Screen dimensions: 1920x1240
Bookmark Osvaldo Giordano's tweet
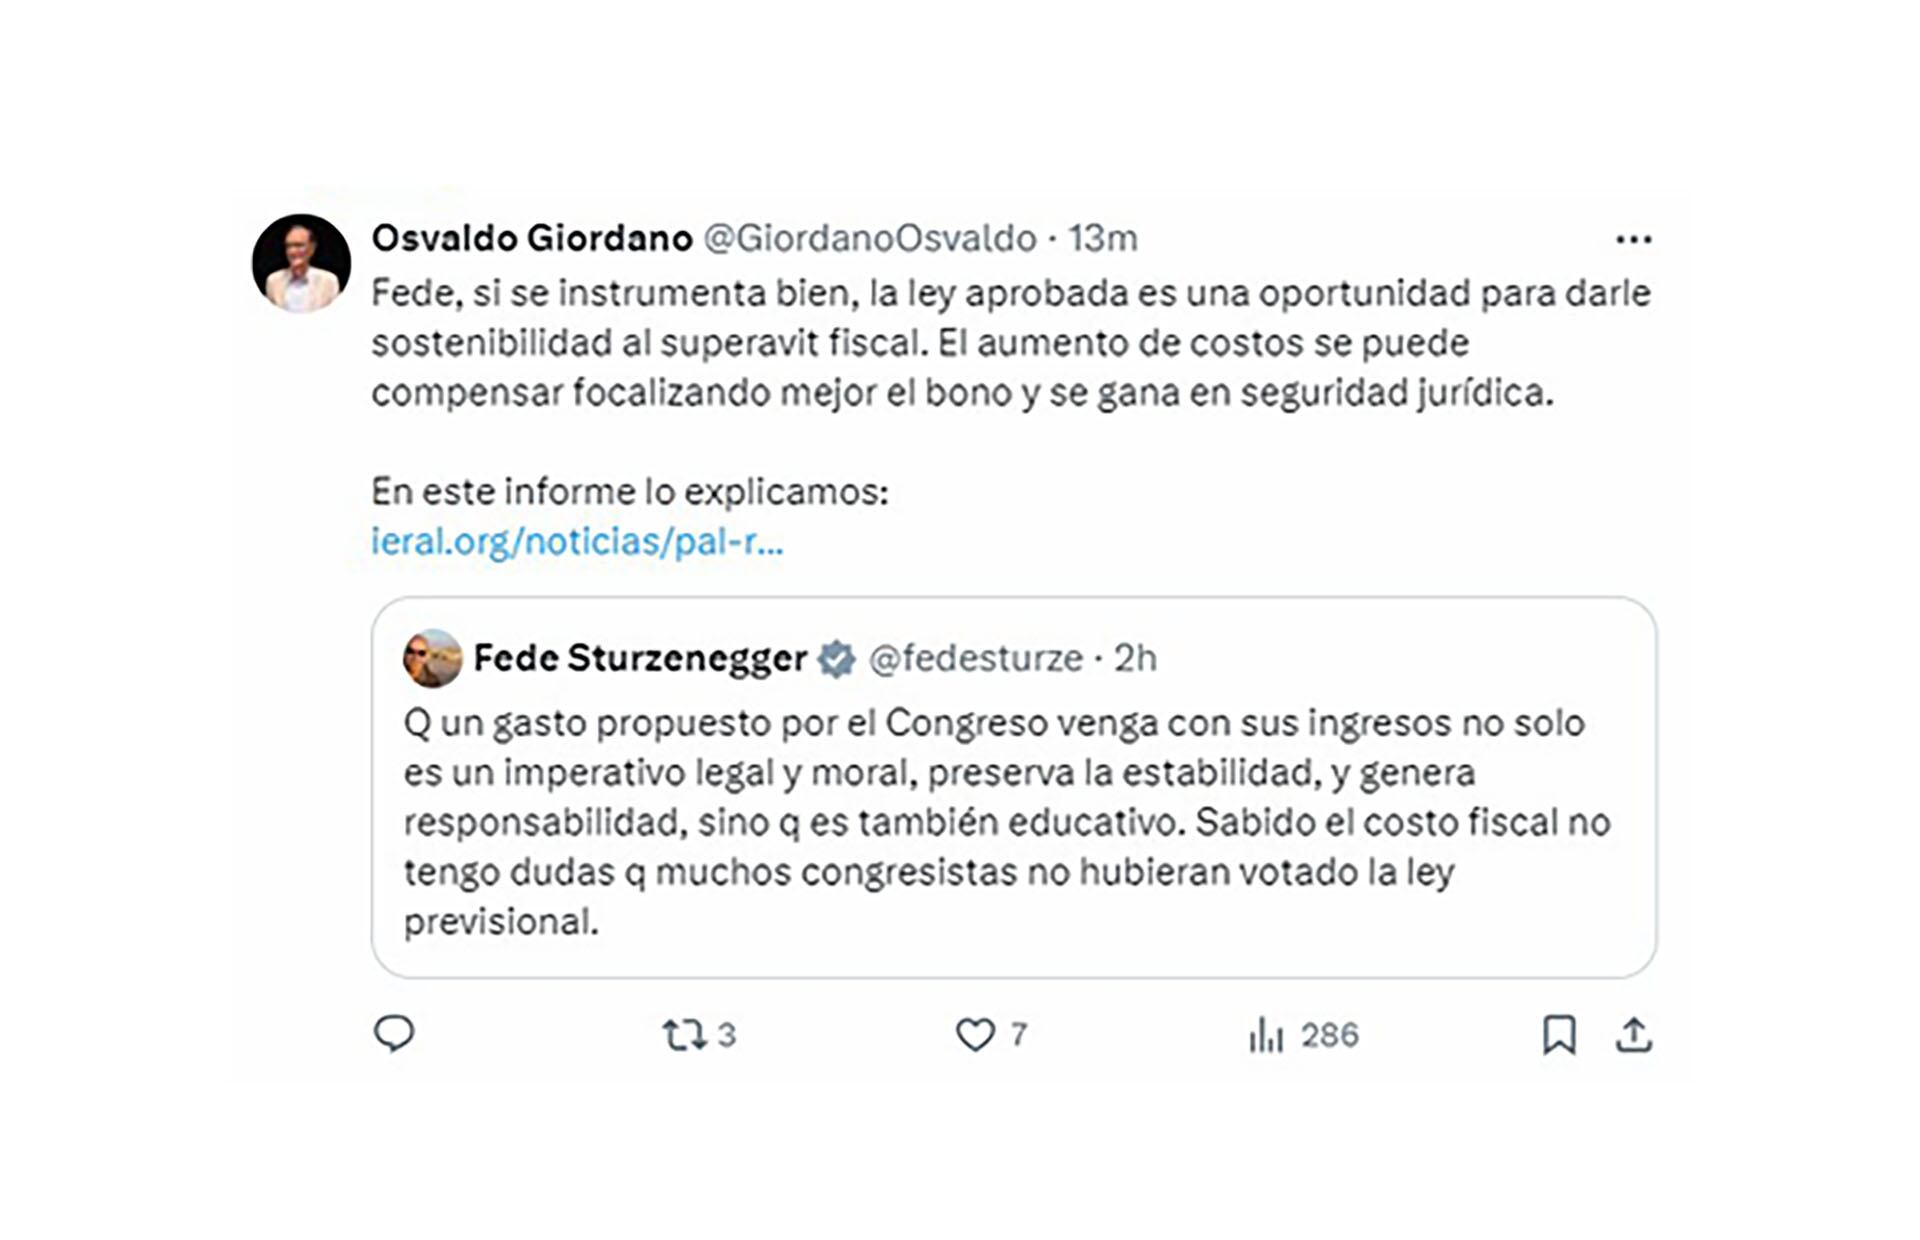(x=1558, y=1034)
